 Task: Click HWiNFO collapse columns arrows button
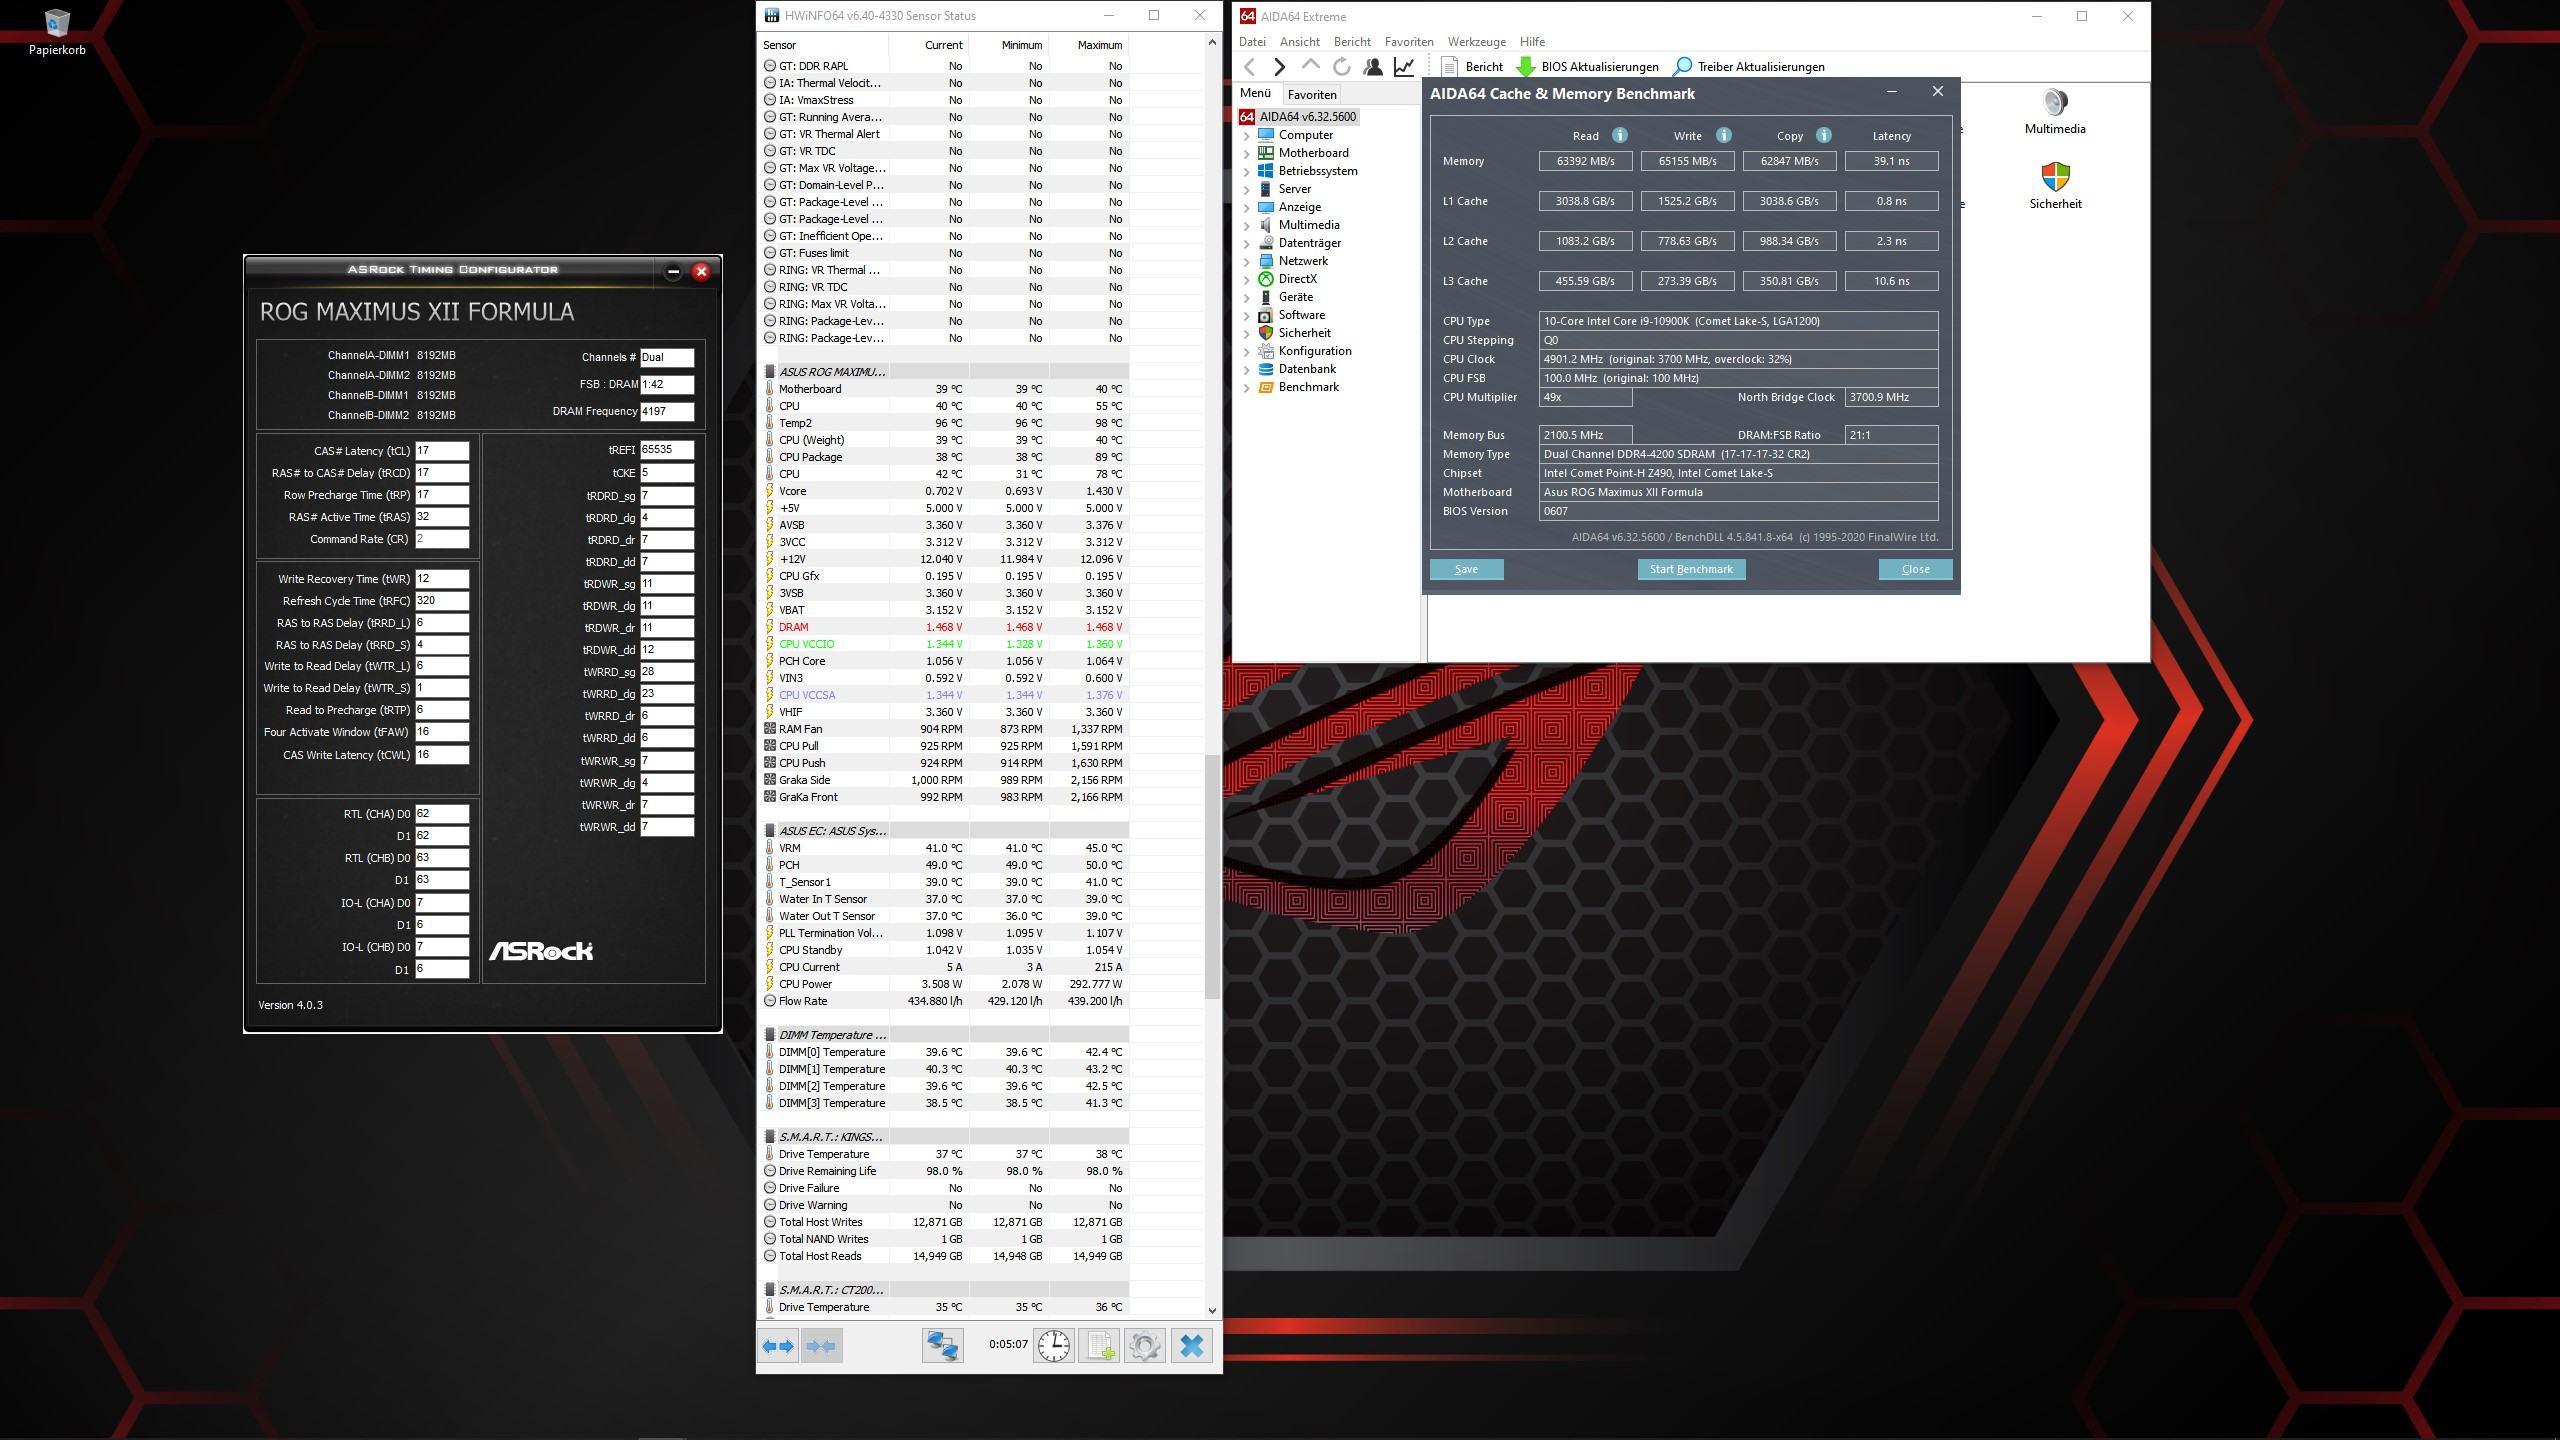pos(821,1346)
